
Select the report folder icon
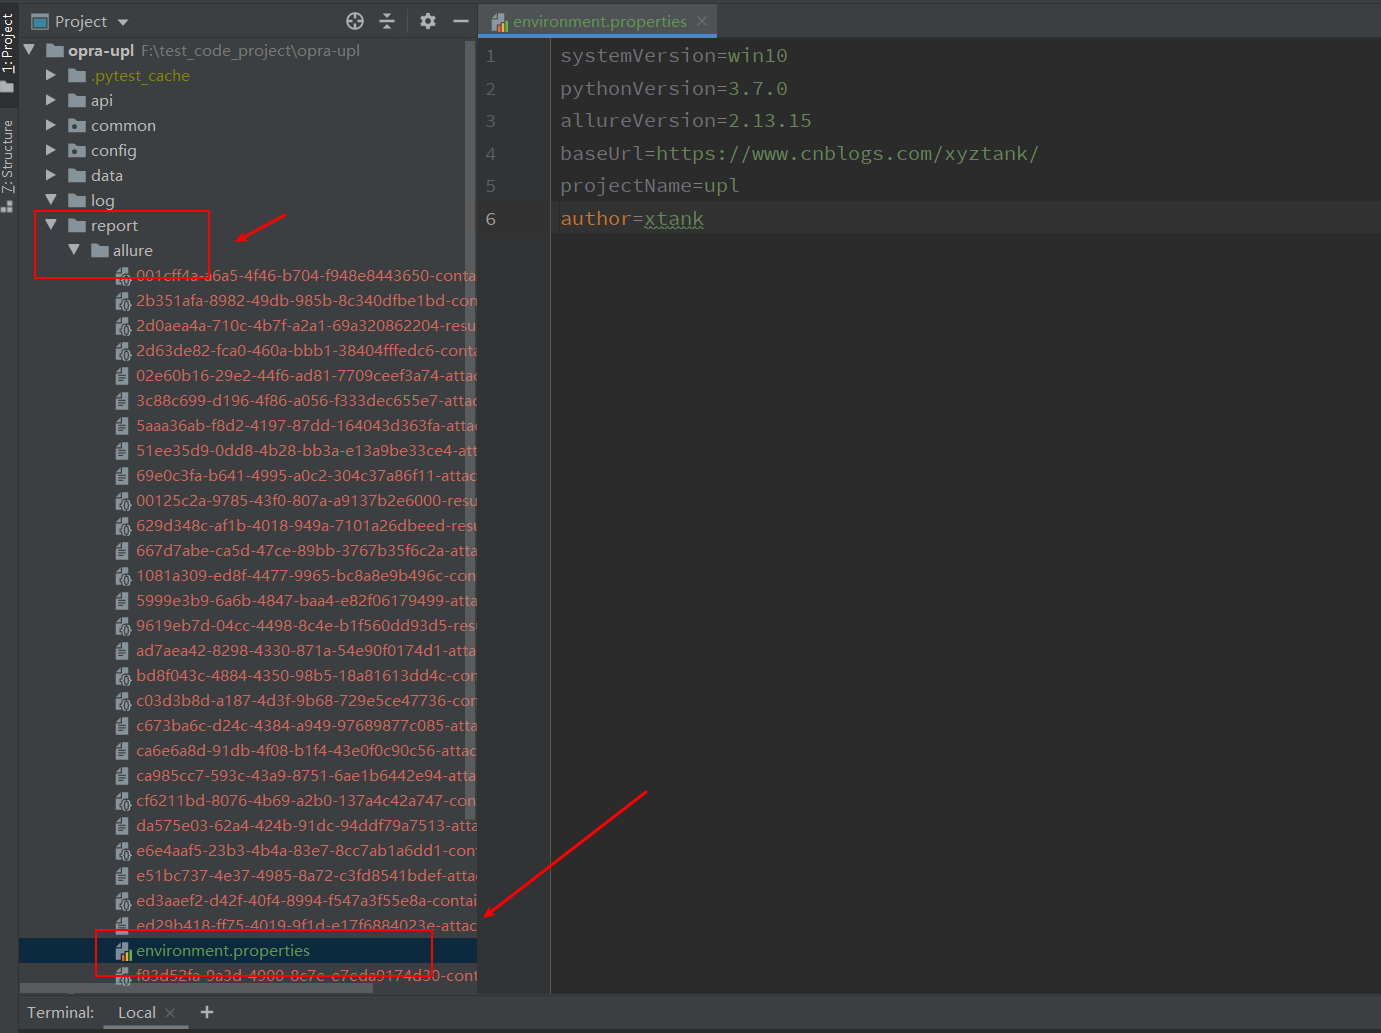pyautogui.click(x=77, y=225)
